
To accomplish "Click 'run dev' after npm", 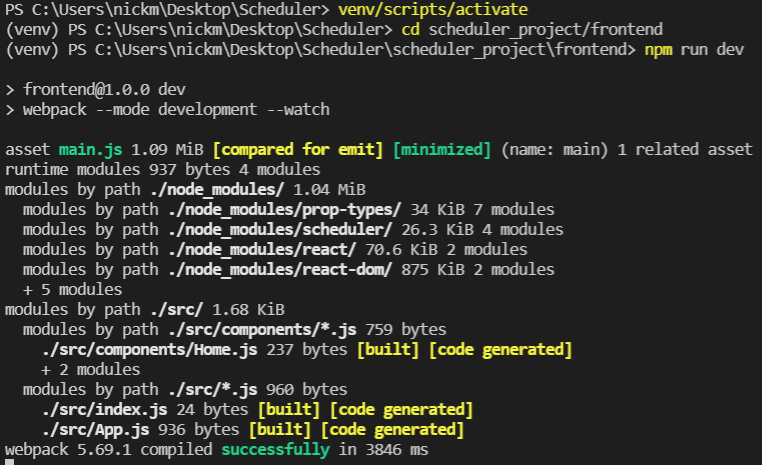I will click(712, 50).
